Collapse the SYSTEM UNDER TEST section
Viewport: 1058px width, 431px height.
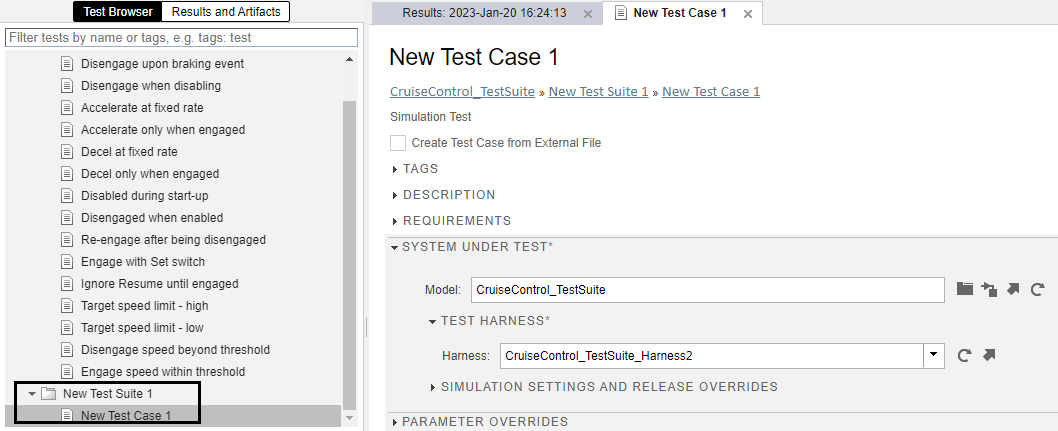(x=395, y=247)
